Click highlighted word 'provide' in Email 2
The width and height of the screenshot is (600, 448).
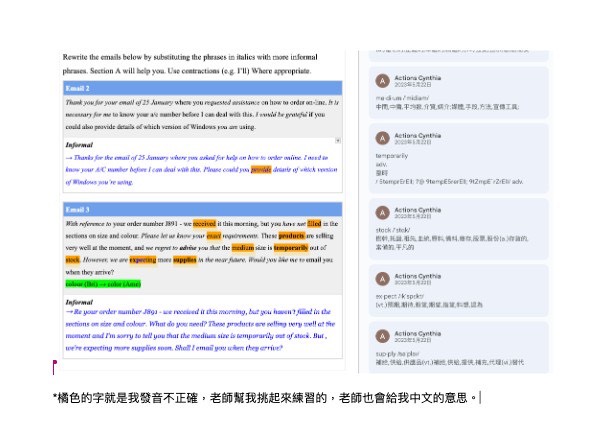[261, 170]
